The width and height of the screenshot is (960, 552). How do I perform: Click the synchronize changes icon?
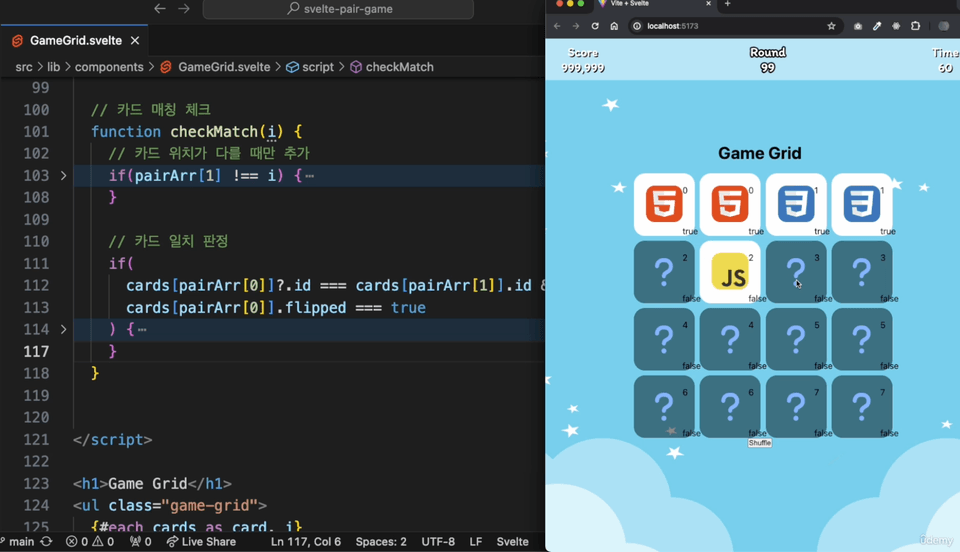tap(47, 542)
